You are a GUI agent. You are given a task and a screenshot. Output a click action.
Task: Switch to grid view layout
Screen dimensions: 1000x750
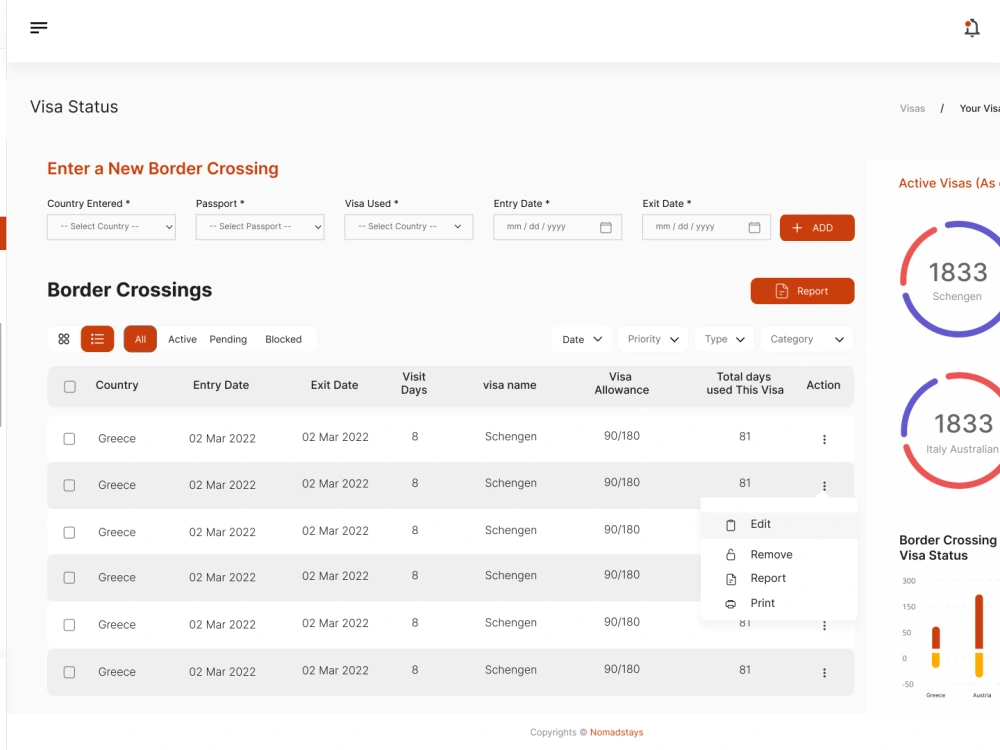click(x=64, y=339)
